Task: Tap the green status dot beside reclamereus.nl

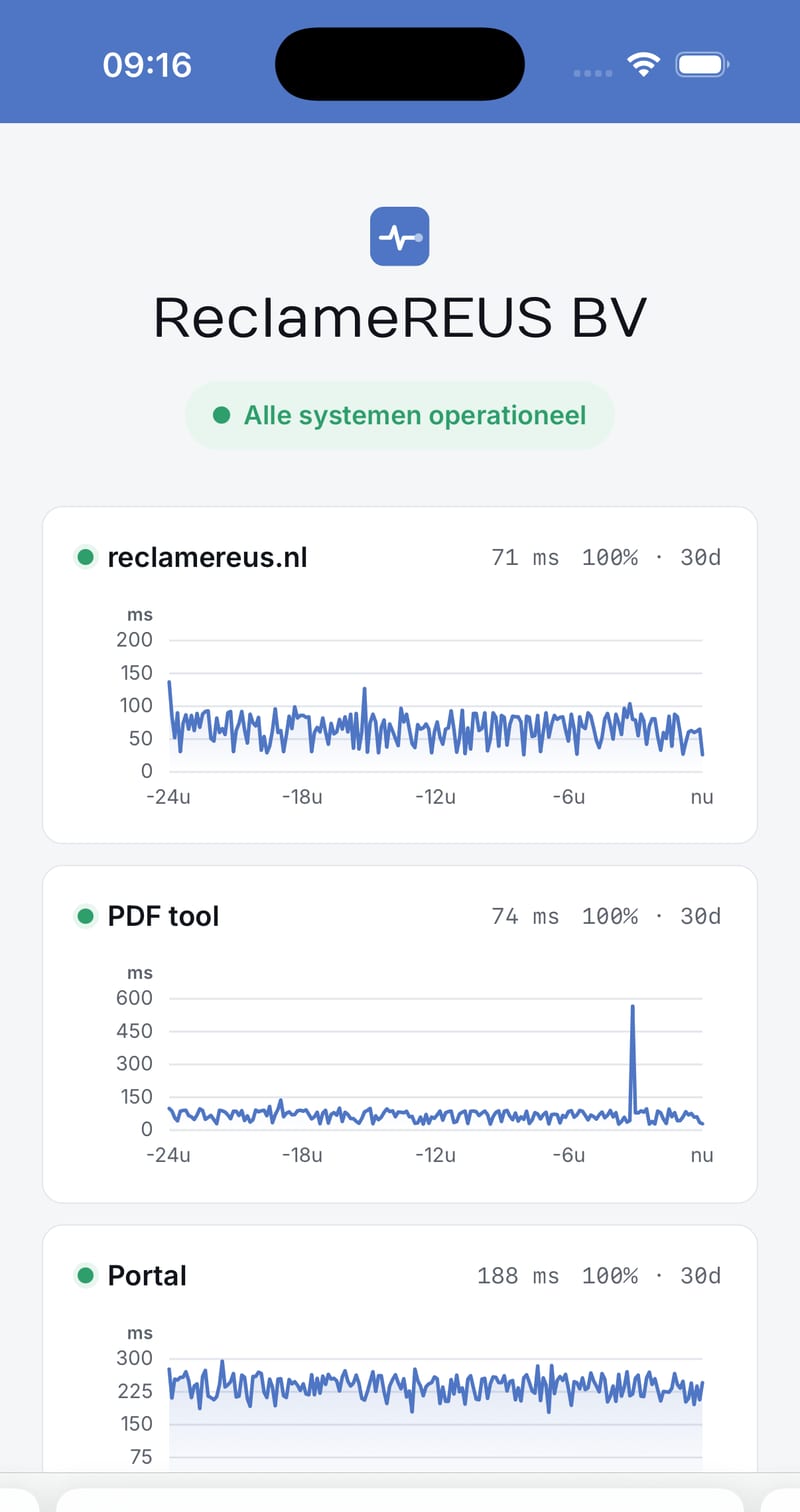Action: click(x=85, y=557)
